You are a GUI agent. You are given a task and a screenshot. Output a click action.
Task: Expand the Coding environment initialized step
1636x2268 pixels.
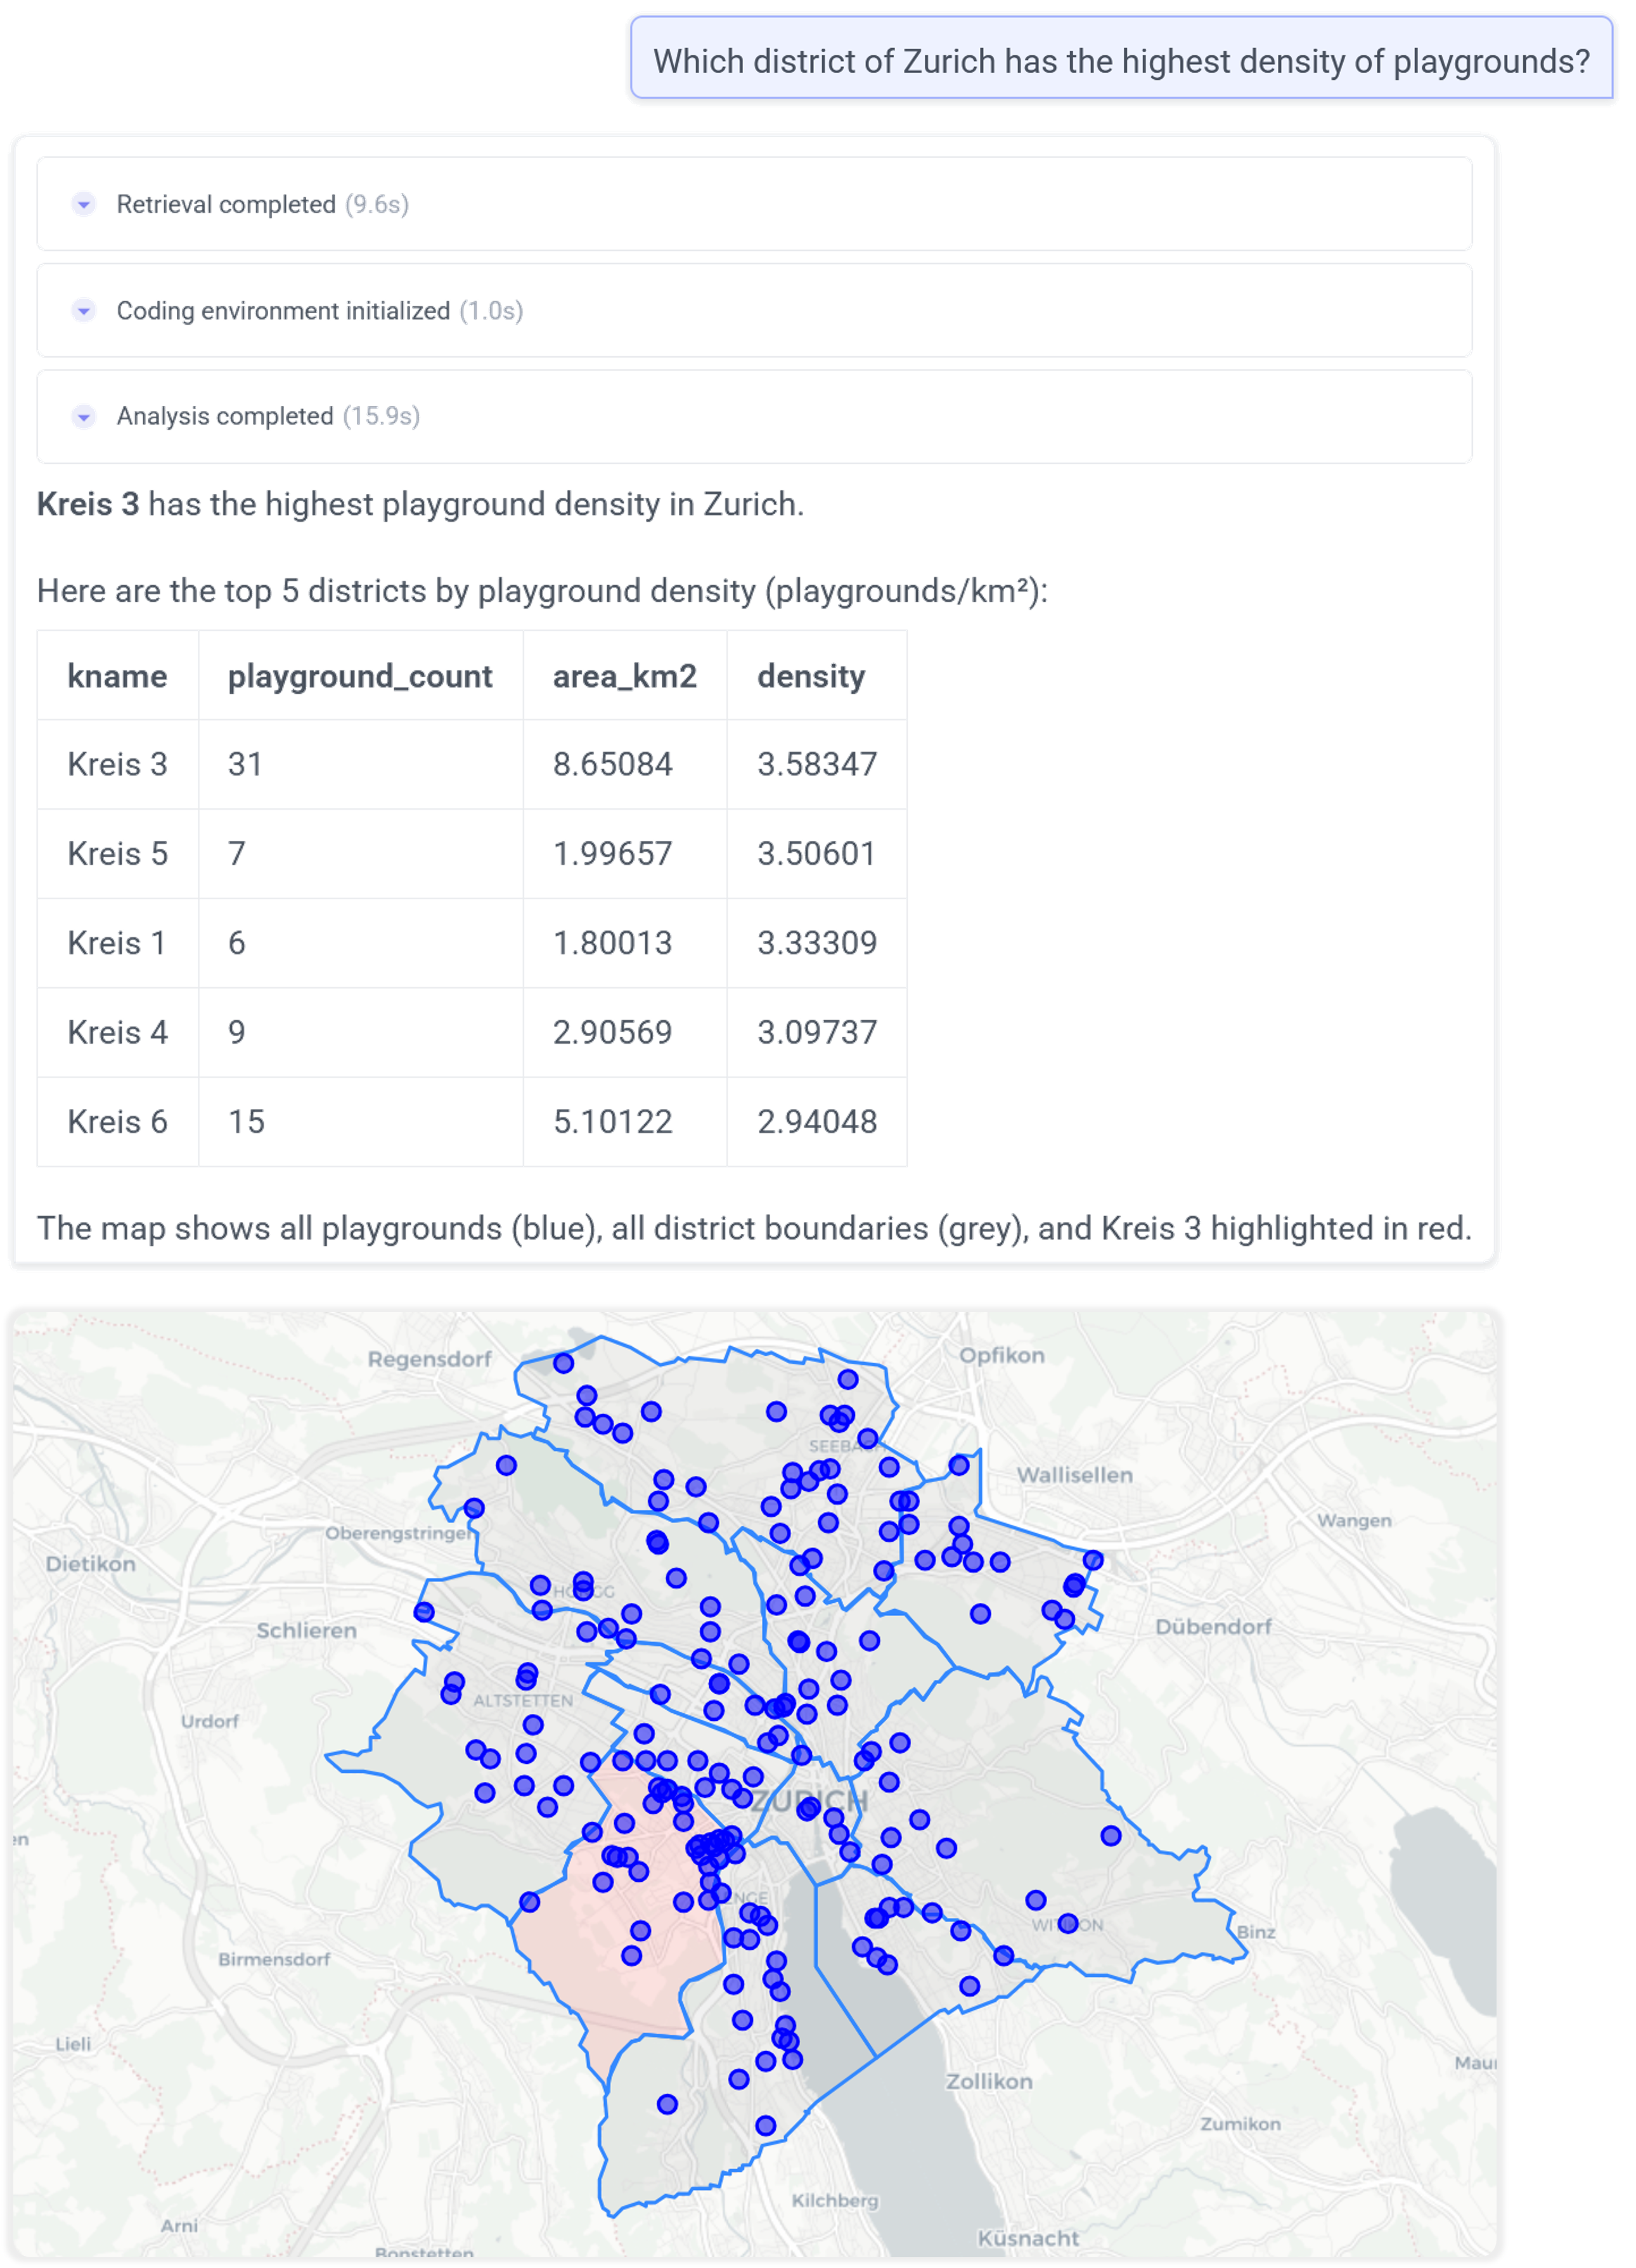(283, 311)
